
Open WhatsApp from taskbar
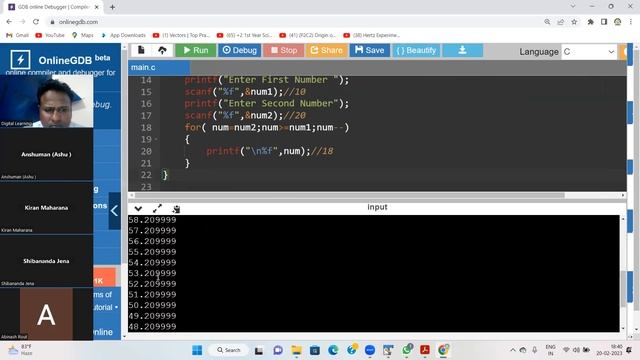tap(407, 350)
